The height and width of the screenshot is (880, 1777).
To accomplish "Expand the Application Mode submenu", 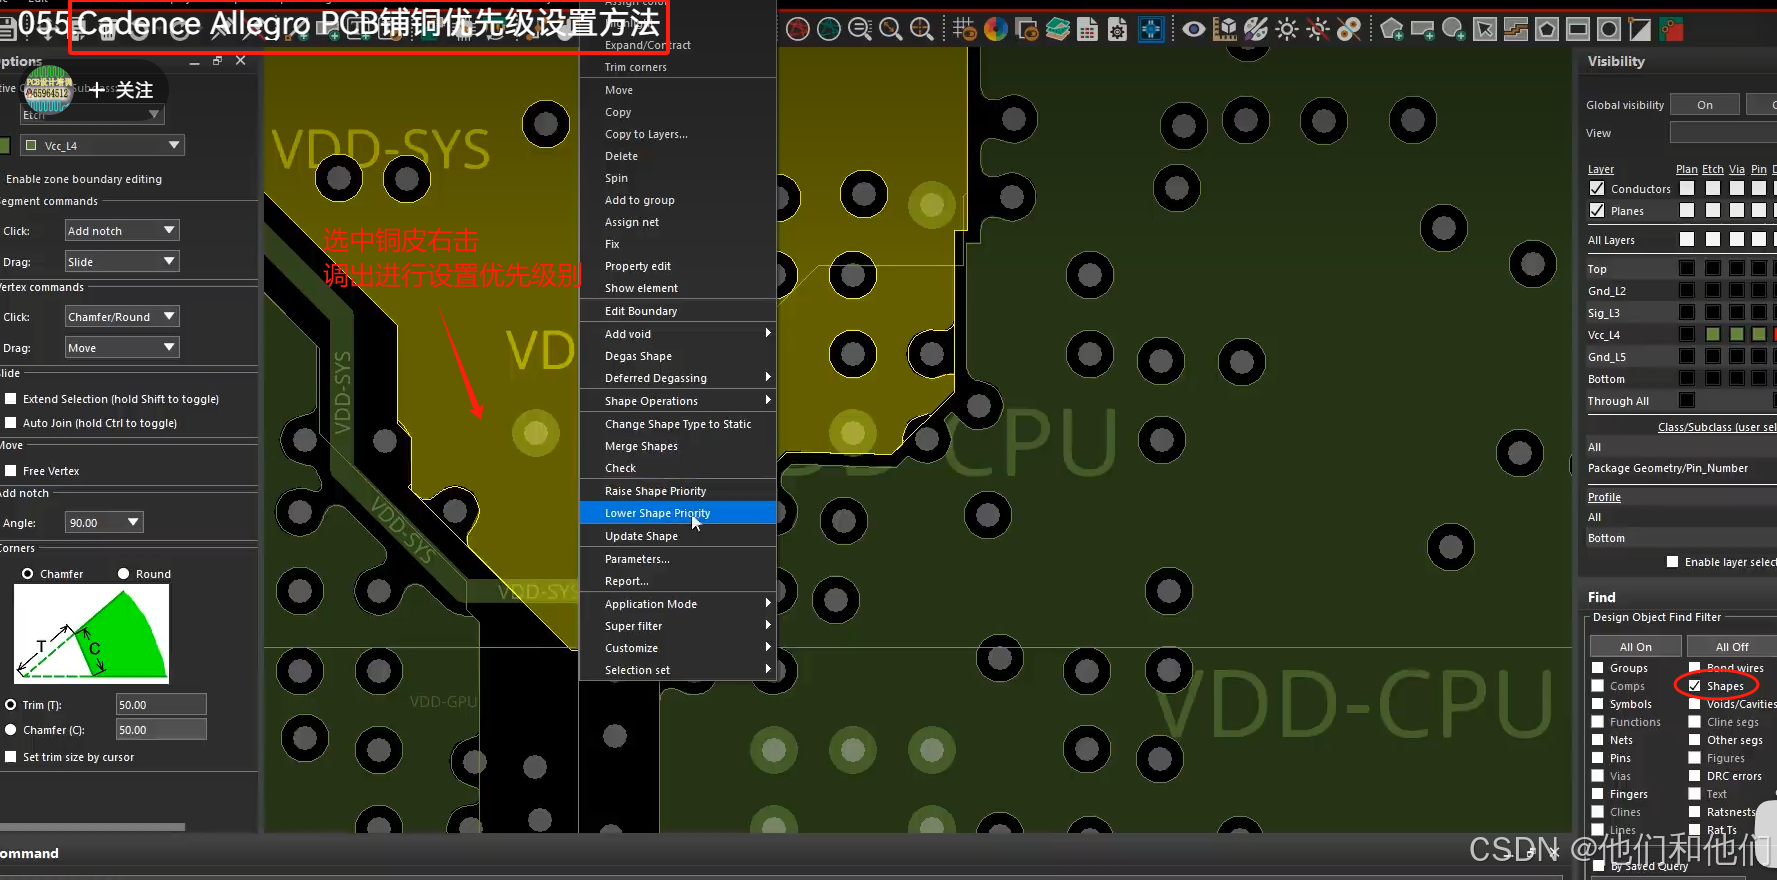I will [678, 604].
